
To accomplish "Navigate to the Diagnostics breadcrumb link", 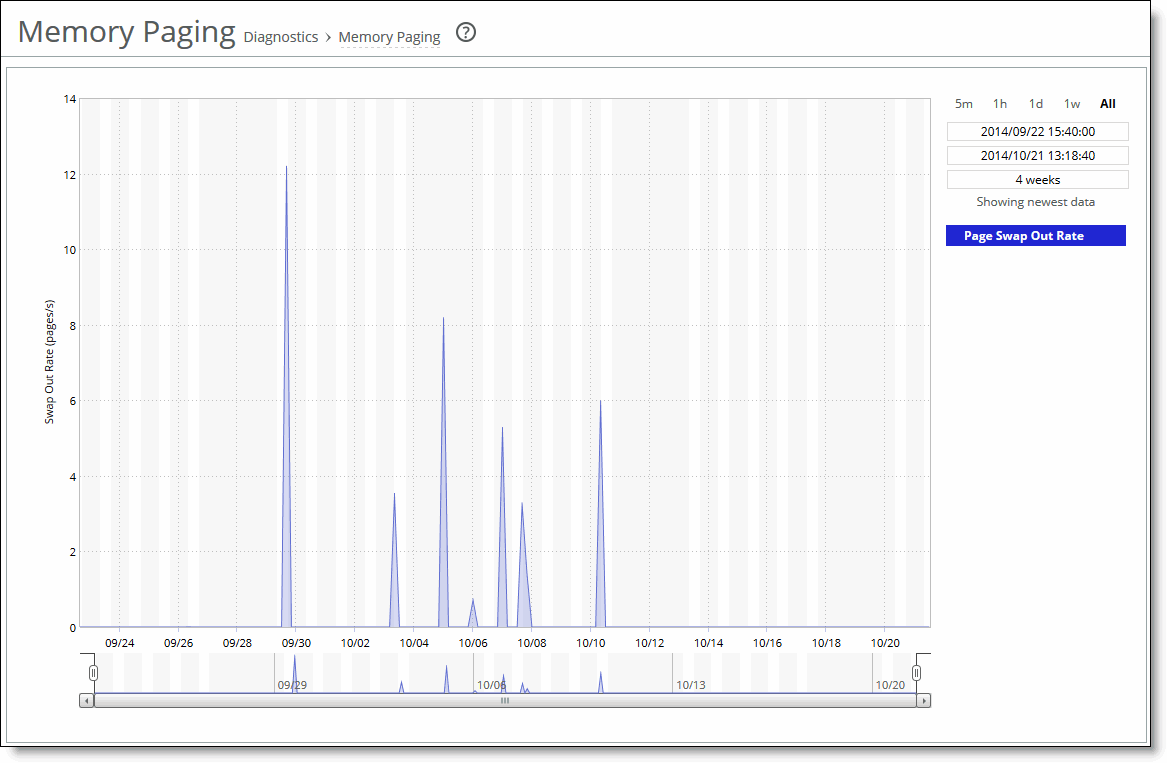I will [281, 37].
